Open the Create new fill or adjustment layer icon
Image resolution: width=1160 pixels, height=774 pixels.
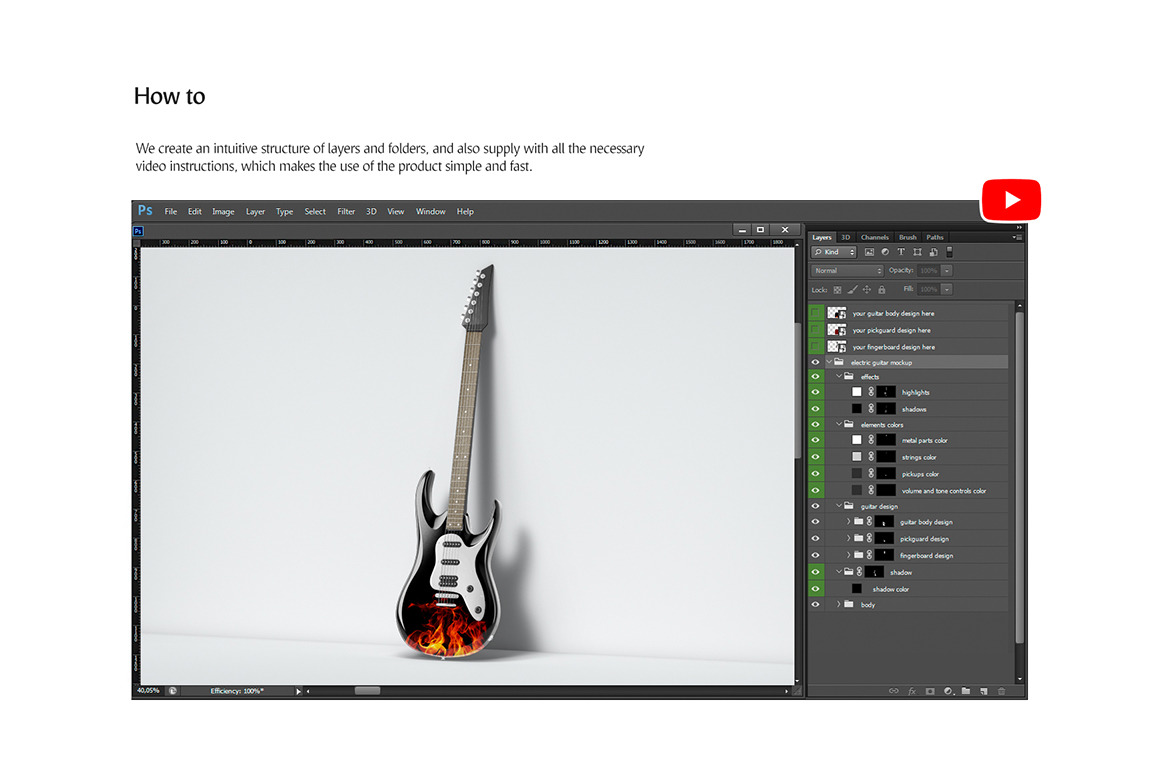pyautogui.click(x=948, y=691)
